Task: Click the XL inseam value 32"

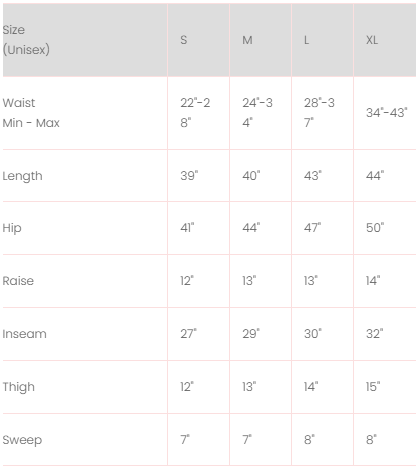Action: (375, 334)
